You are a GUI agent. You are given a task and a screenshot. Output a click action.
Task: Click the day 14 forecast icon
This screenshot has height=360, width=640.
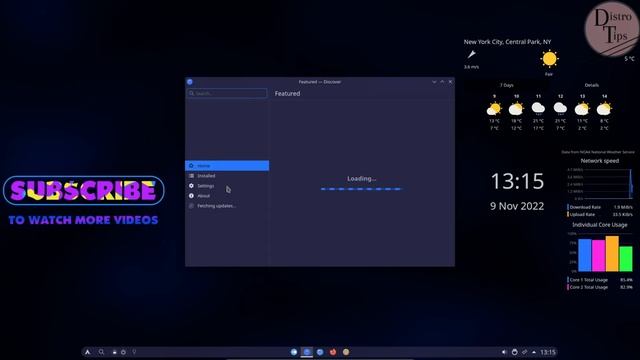(x=604, y=109)
